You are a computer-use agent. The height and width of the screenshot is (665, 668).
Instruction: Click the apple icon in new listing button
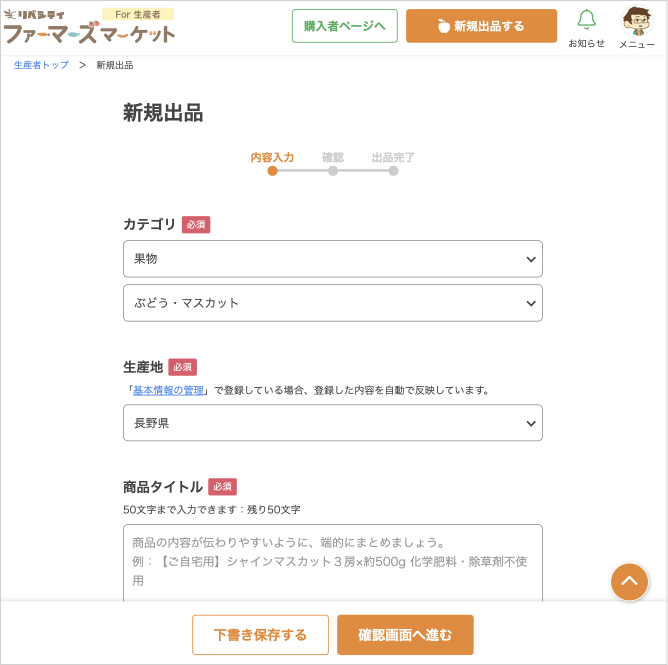pos(444,26)
